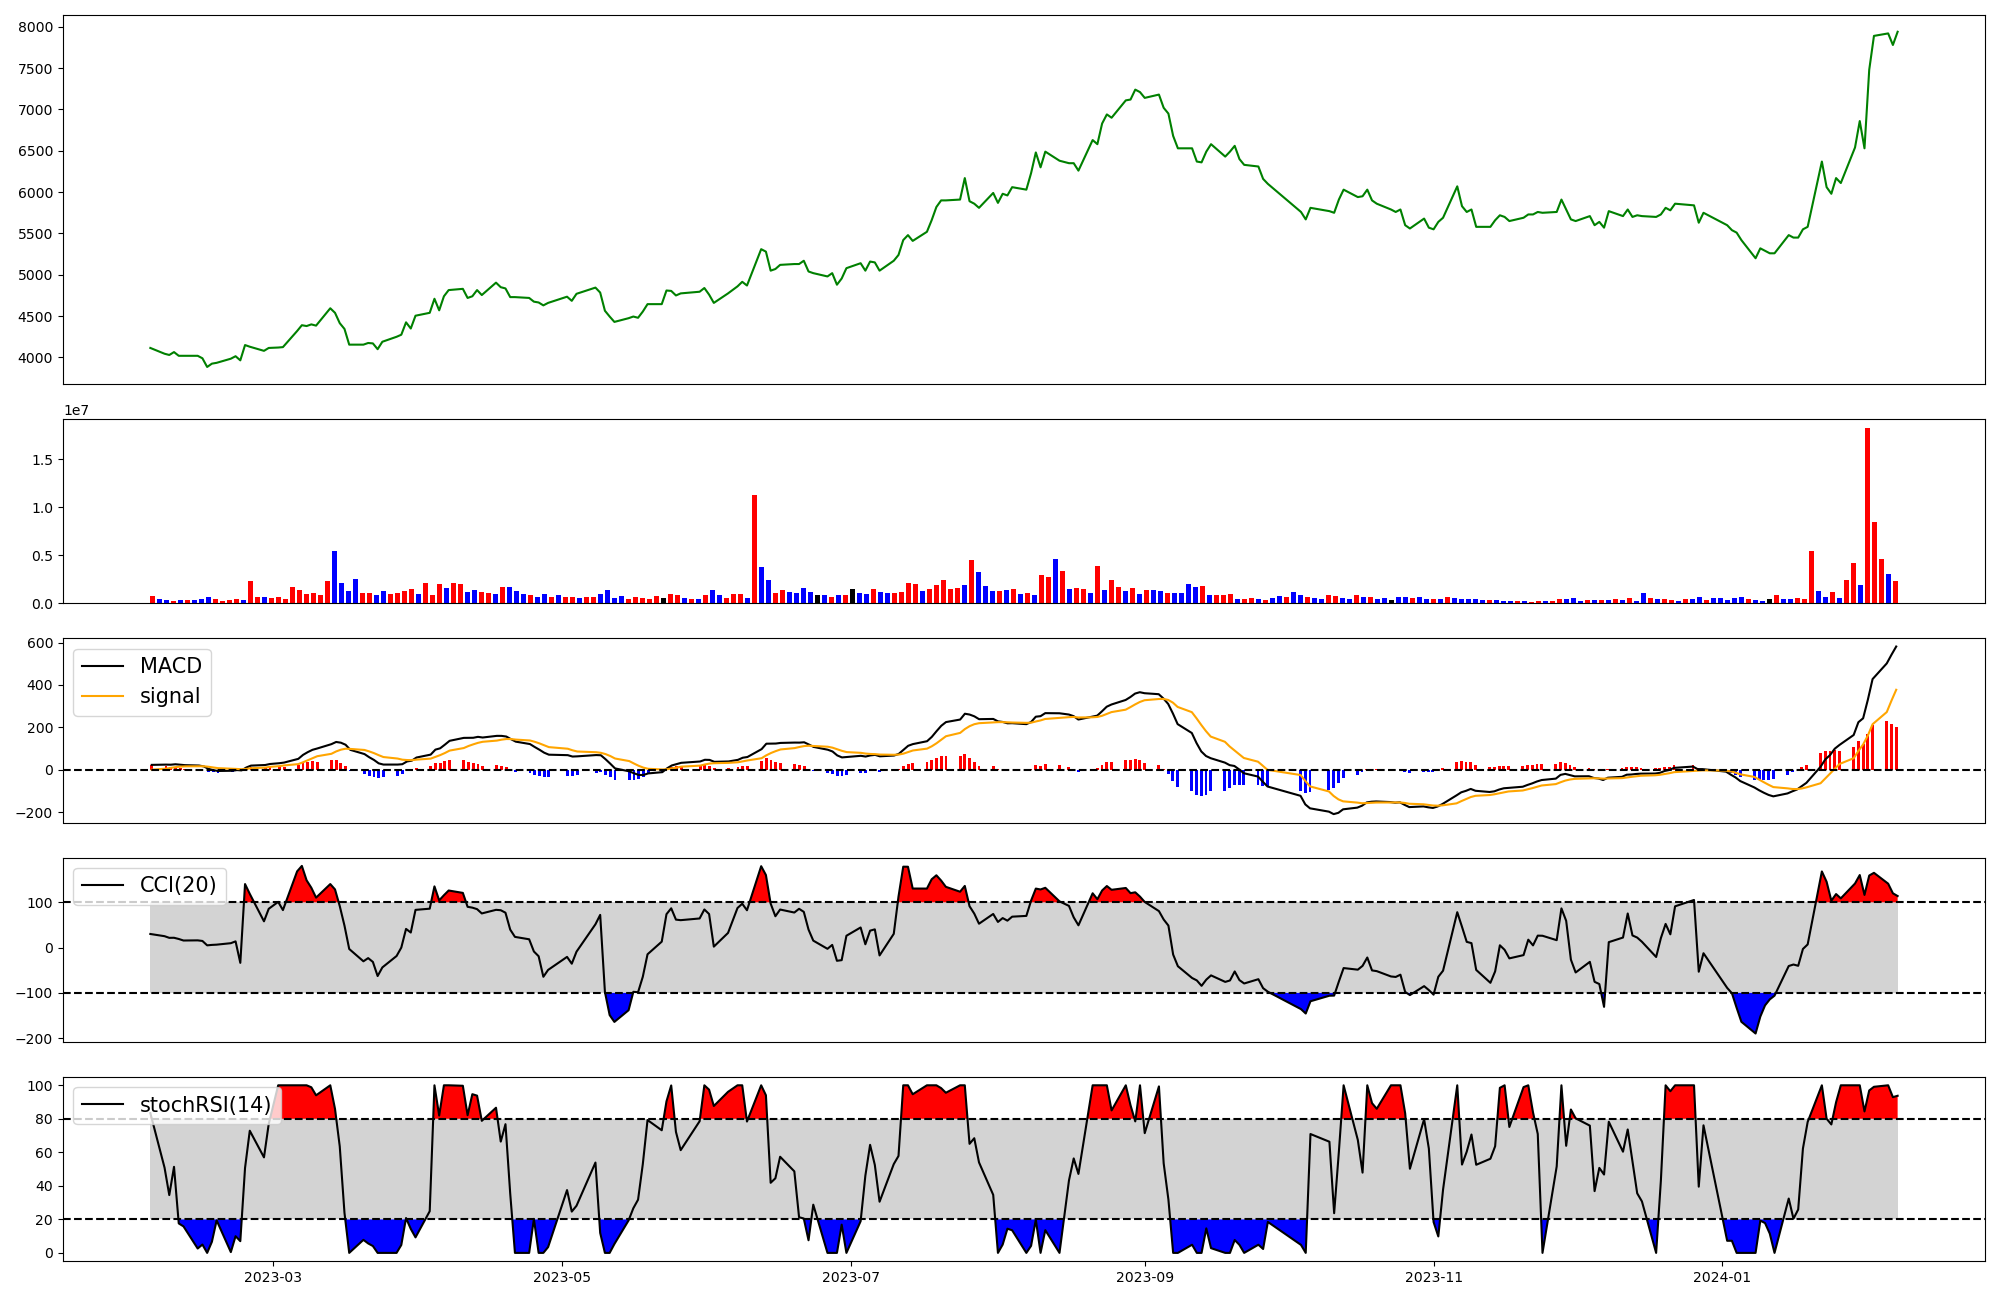
Task: Click the -200 tick on the CCI axis
Action: [35, 1039]
